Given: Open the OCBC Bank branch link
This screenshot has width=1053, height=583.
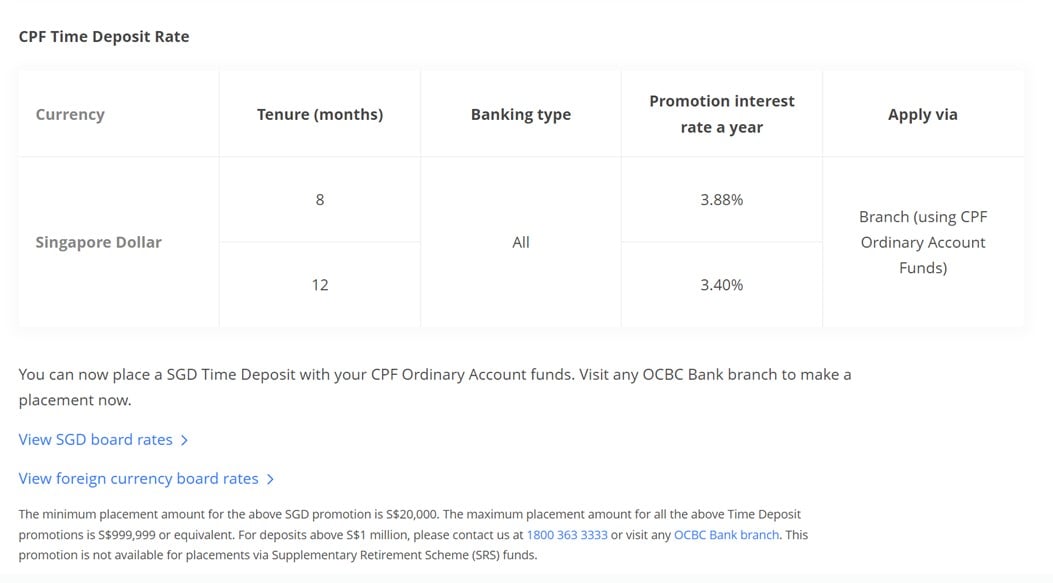Looking at the screenshot, I should click(x=726, y=535).
